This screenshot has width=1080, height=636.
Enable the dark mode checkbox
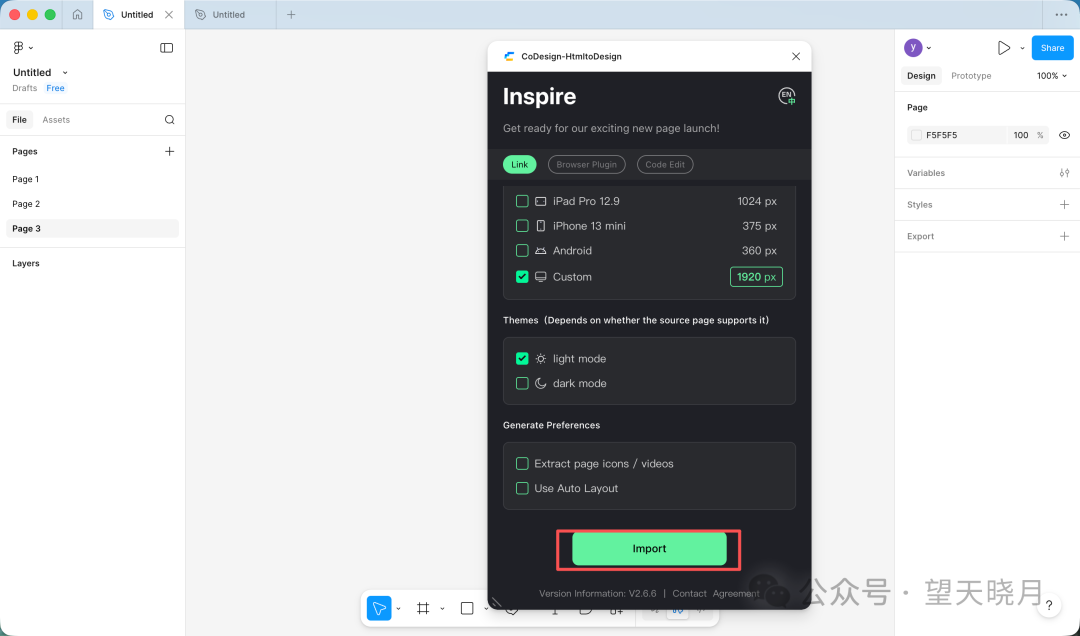coord(522,383)
